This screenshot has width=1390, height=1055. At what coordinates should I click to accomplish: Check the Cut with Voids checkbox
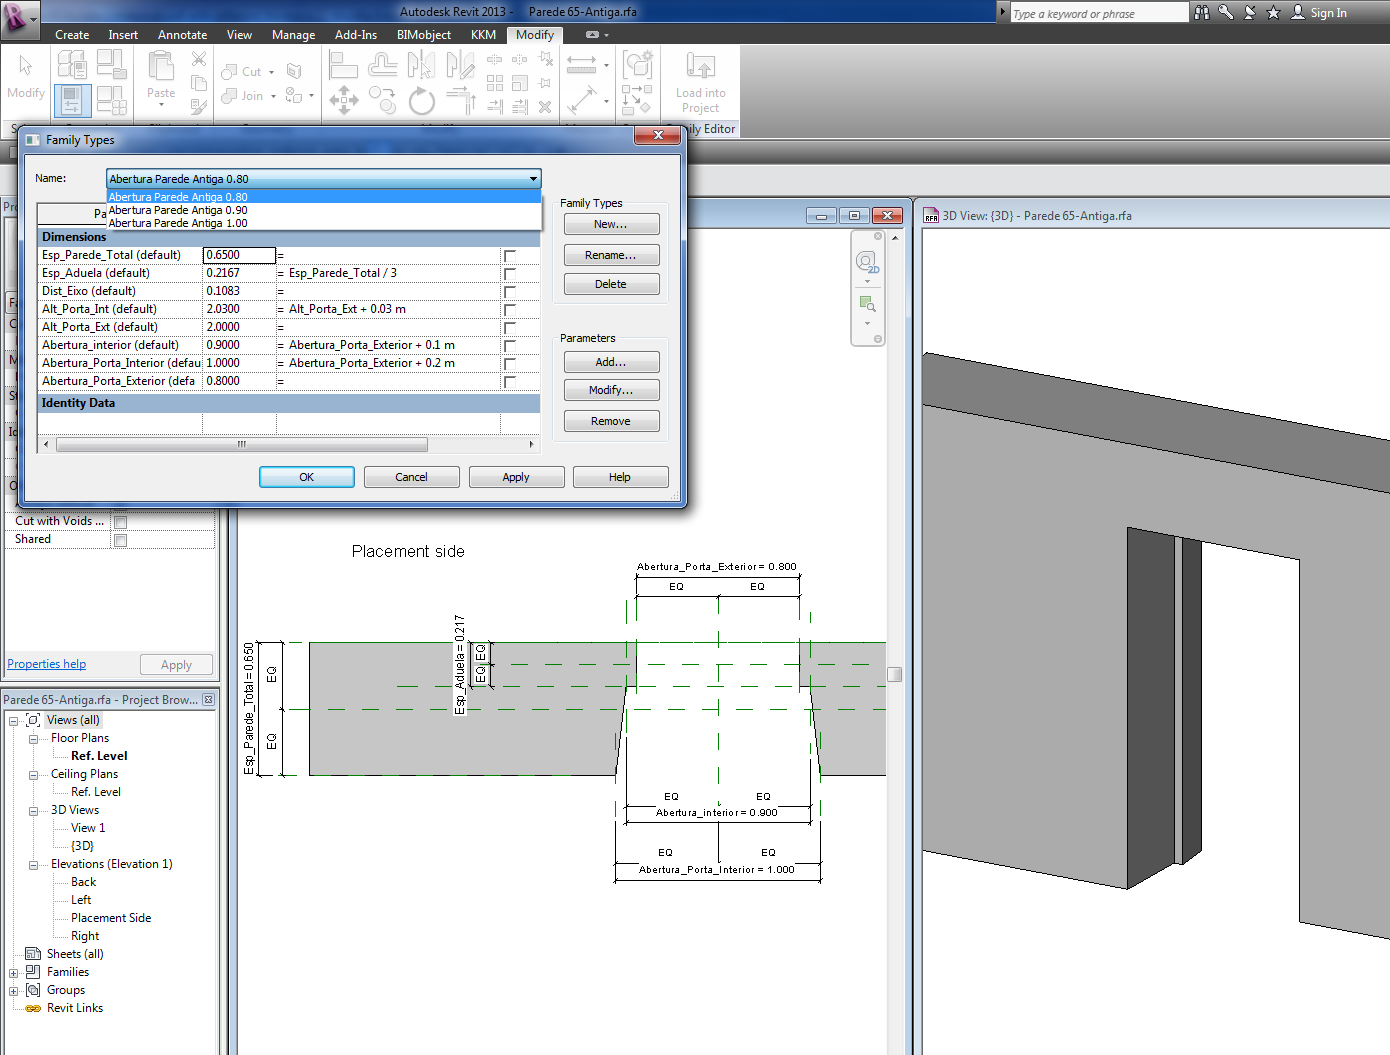120,522
